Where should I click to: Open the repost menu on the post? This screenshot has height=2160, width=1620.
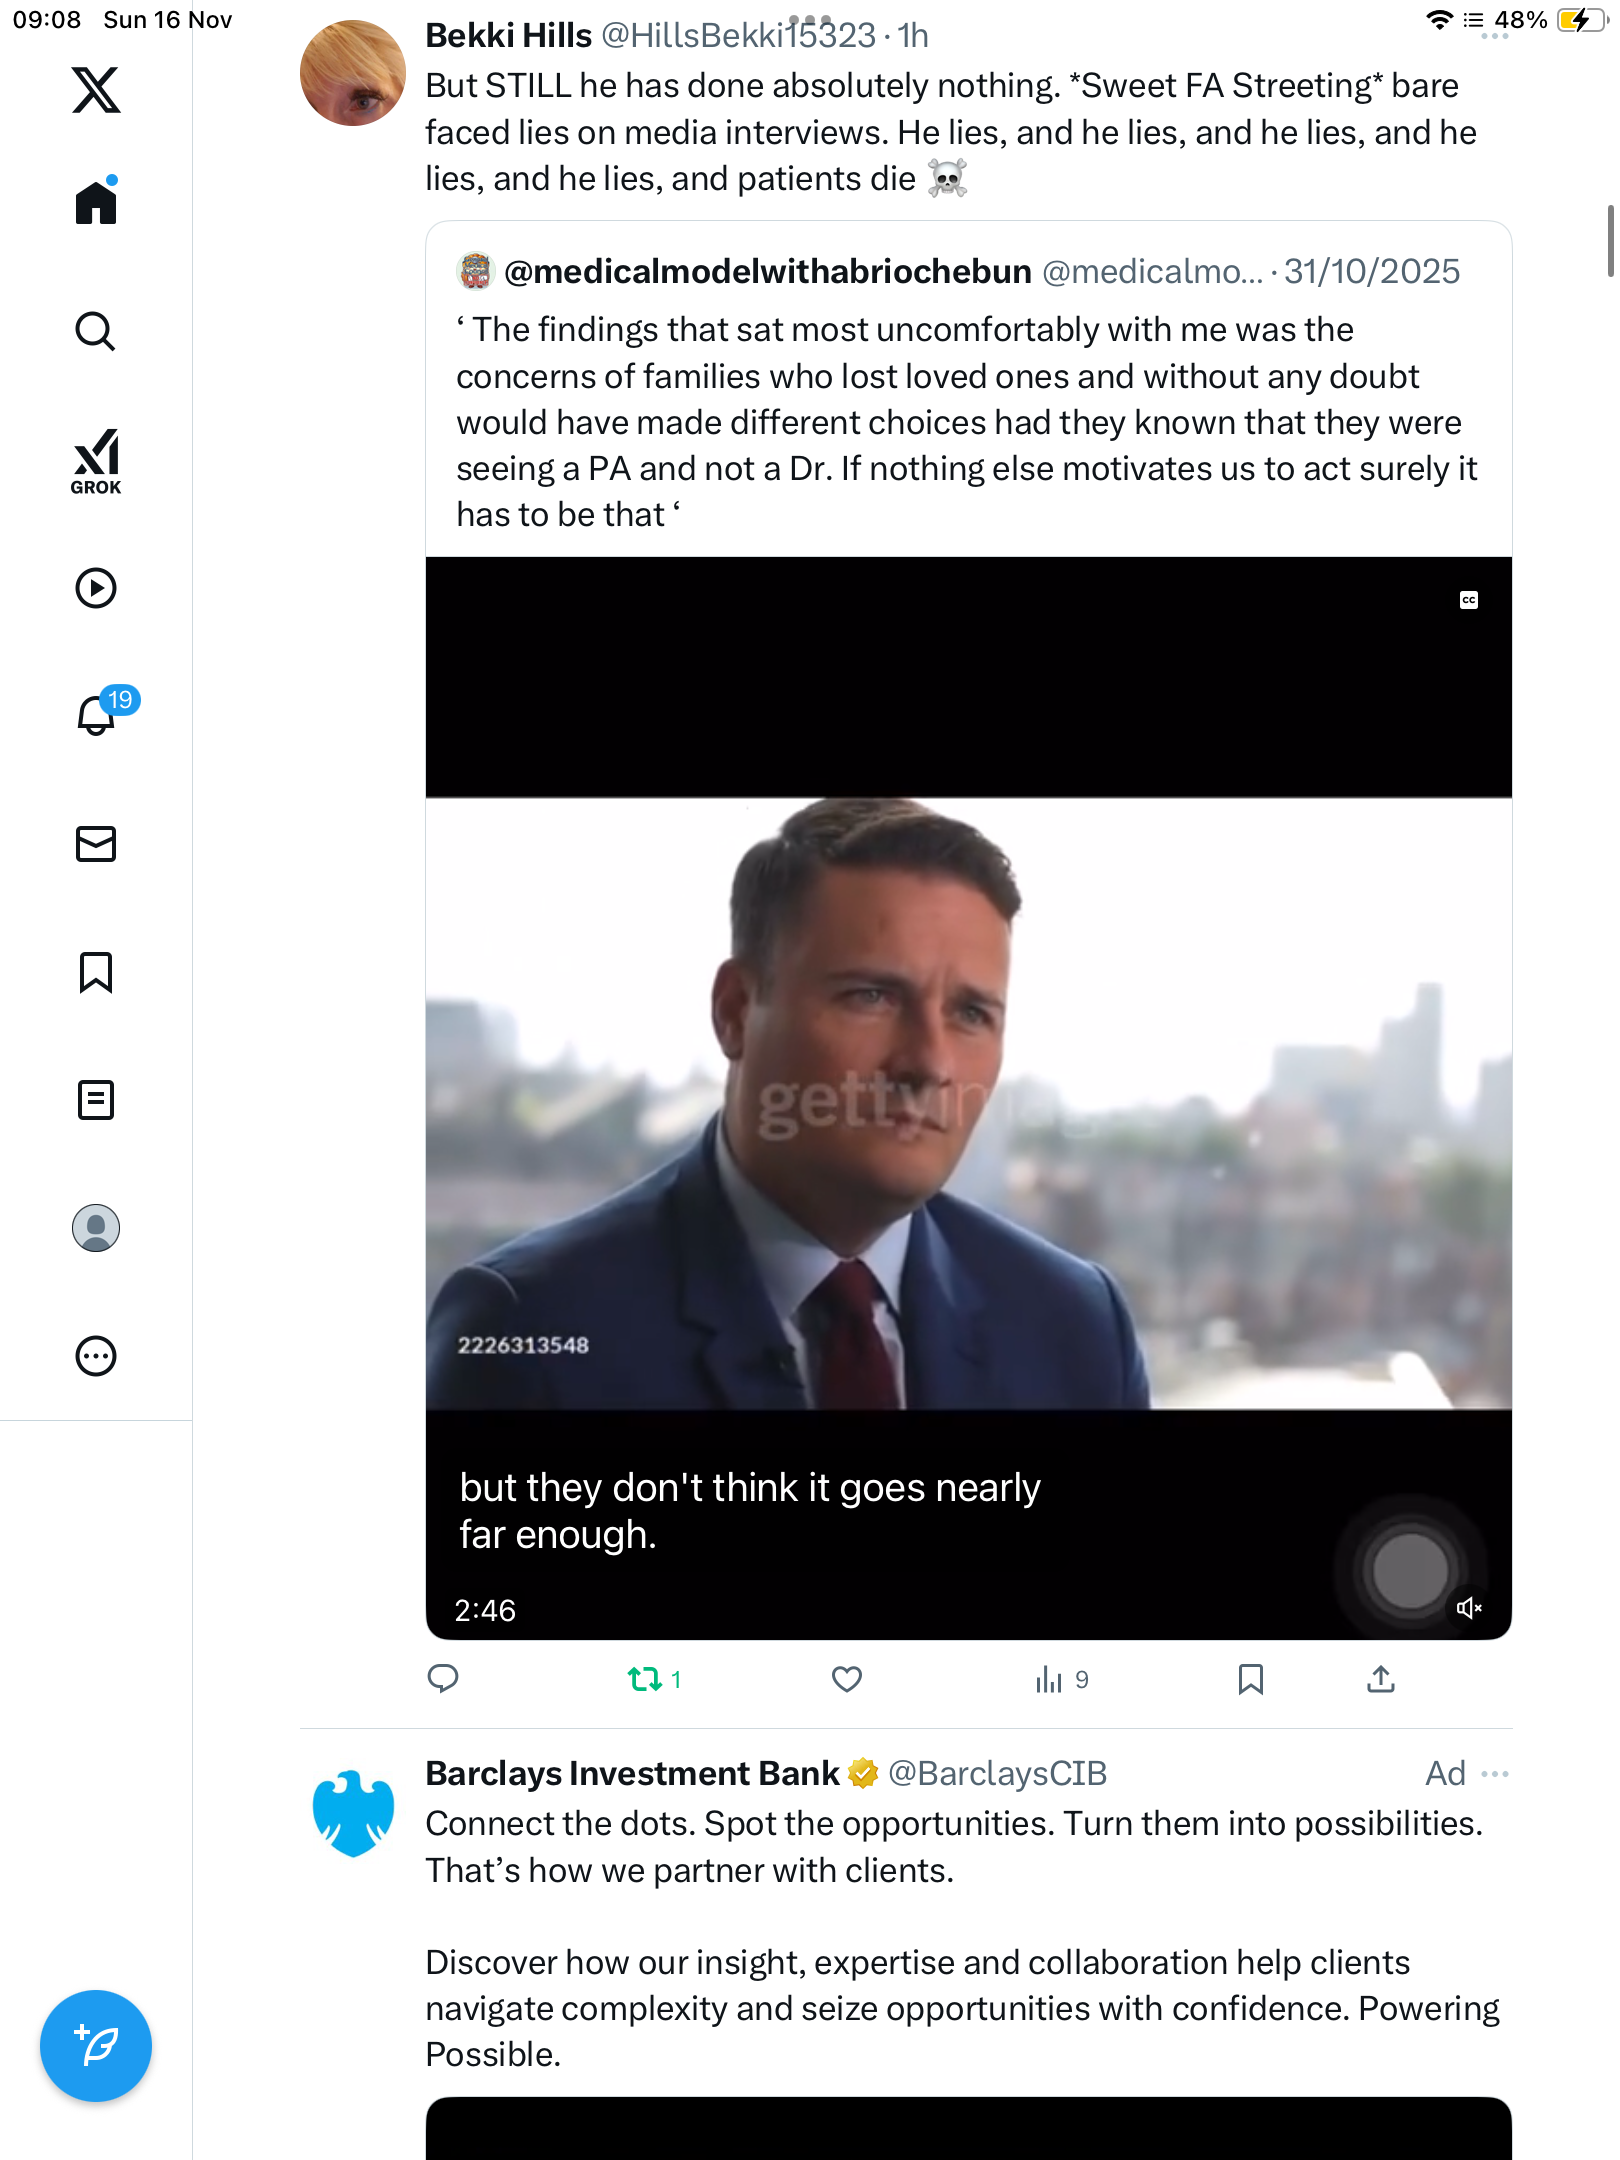pos(646,1679)
